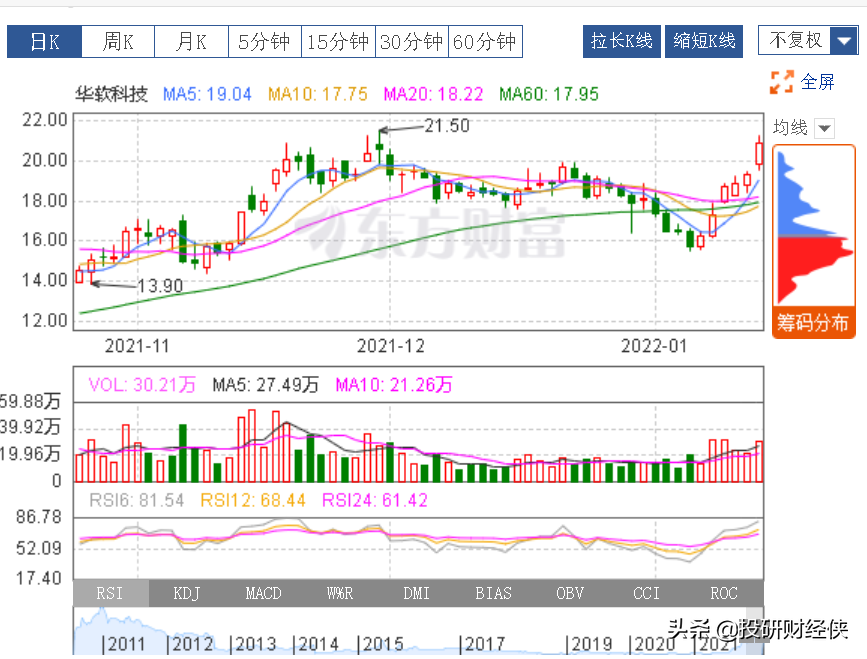Click the 华软科技 stock name
867x659 pixels.
point(112,95)
